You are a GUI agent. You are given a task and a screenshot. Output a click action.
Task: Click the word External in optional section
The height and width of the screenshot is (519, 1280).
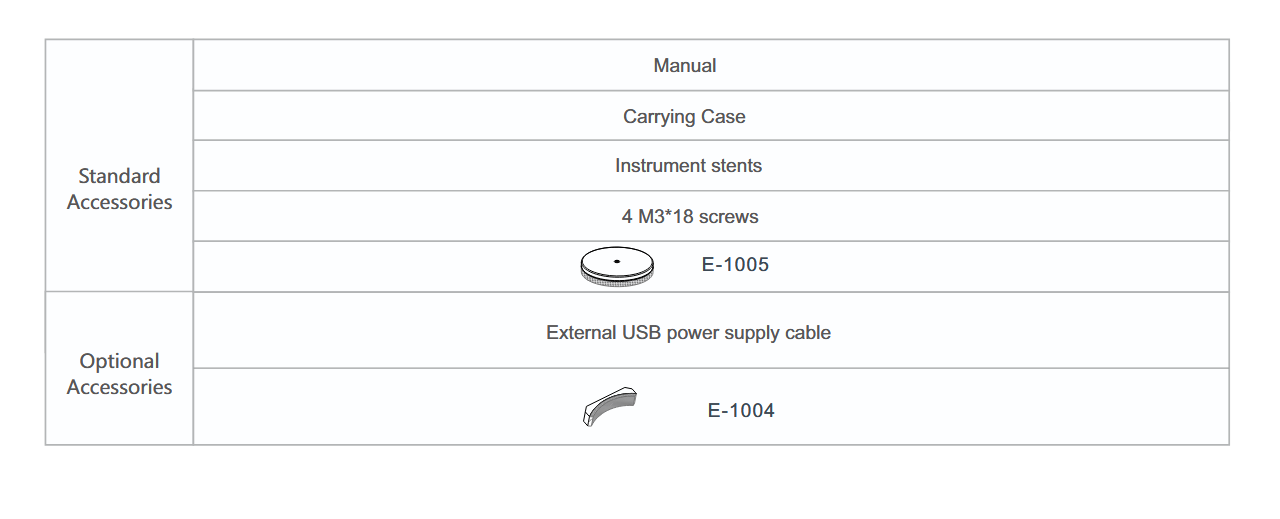point(580,332)
